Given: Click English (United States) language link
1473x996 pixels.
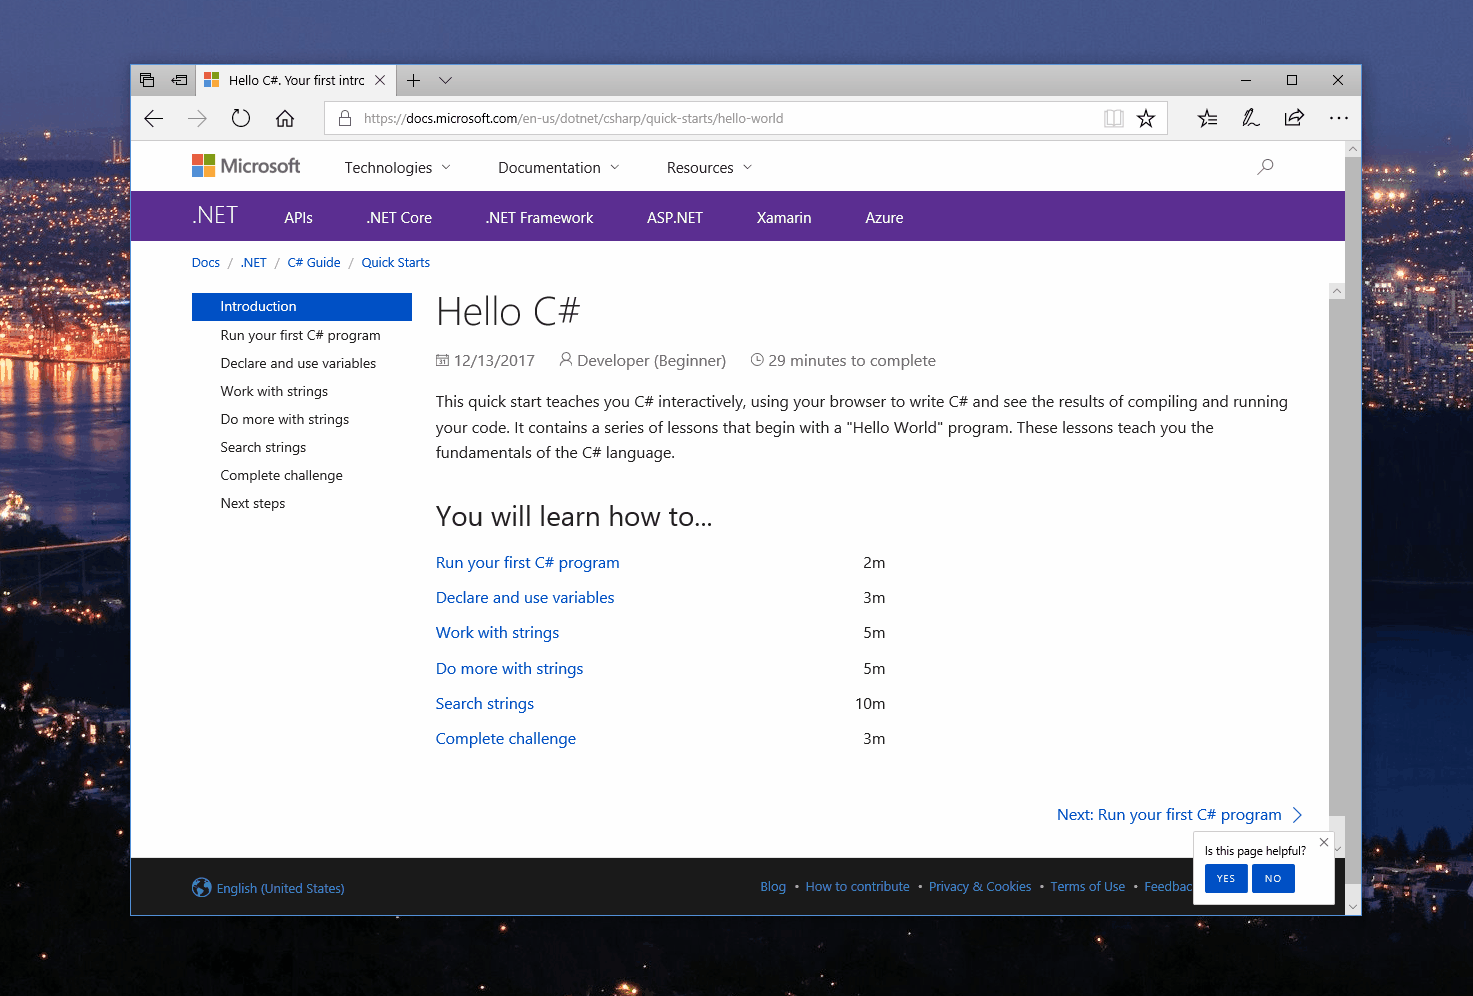Looking at the screenshot, I should (280, 889).
